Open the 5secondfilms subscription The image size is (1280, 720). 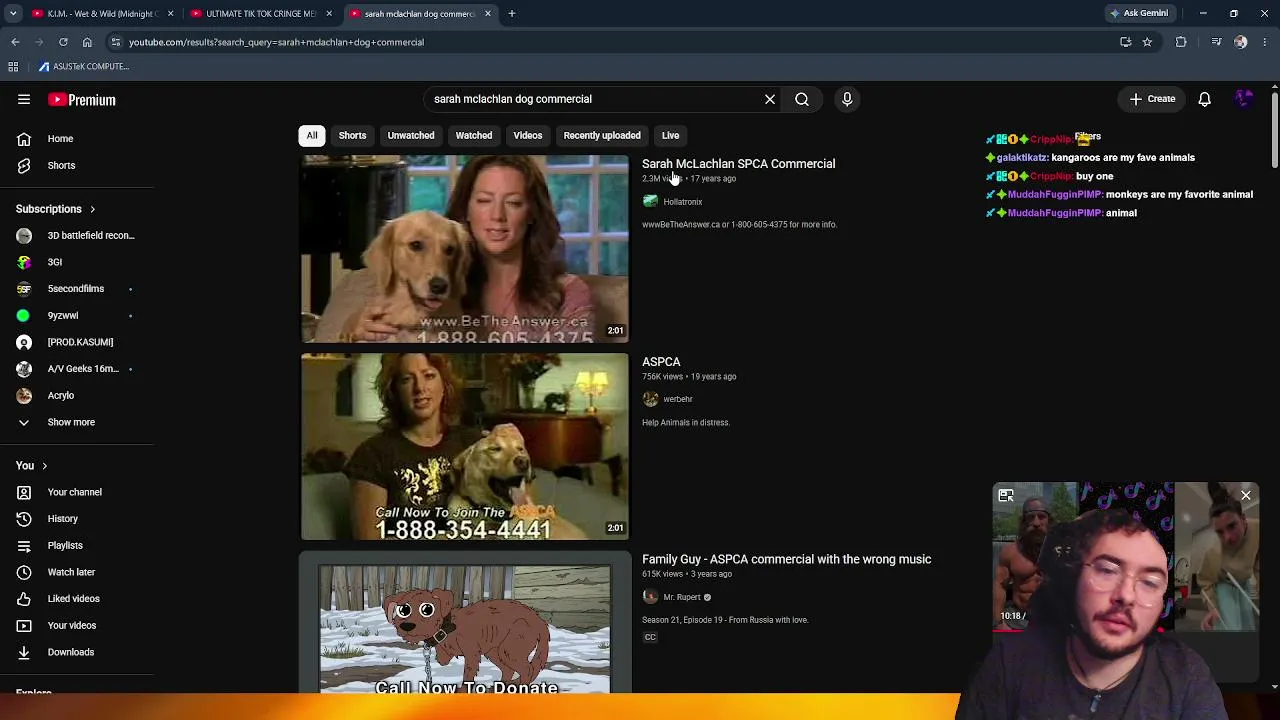pos(76,289)
